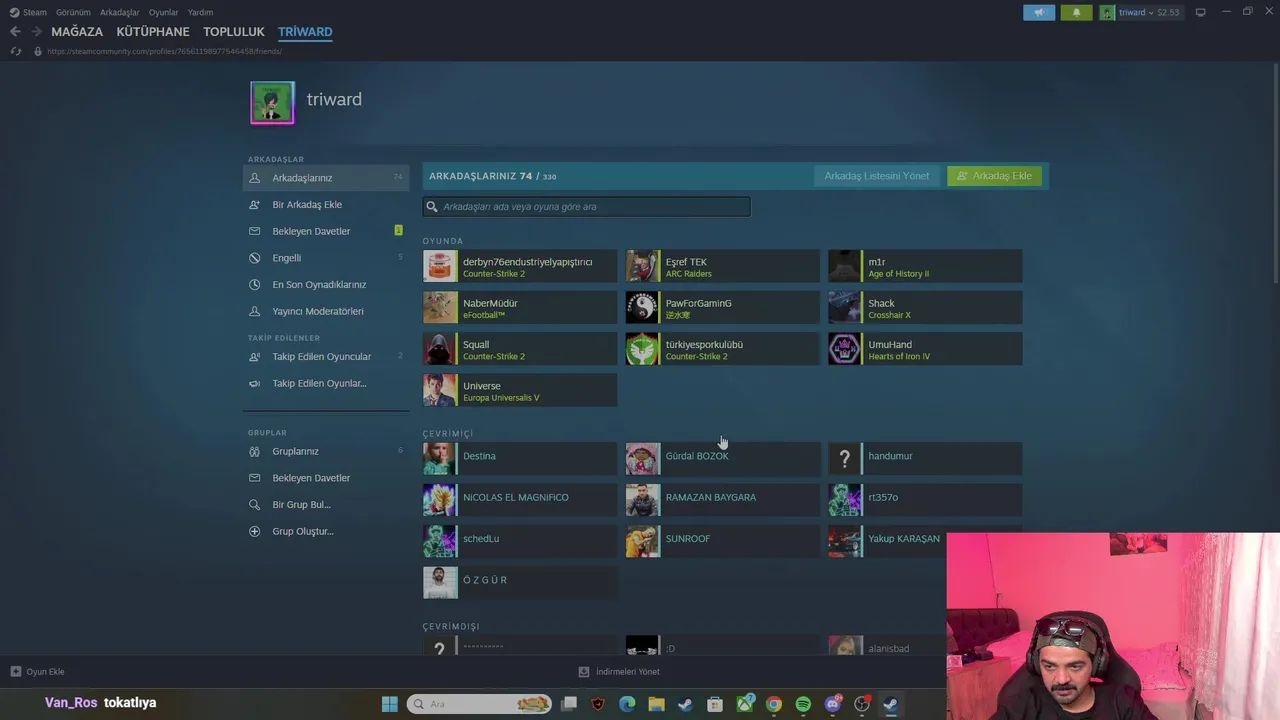Screen dimensions: 1280x720
Task: Switch to the TRİWARD tab
Action: coord(305,32)
